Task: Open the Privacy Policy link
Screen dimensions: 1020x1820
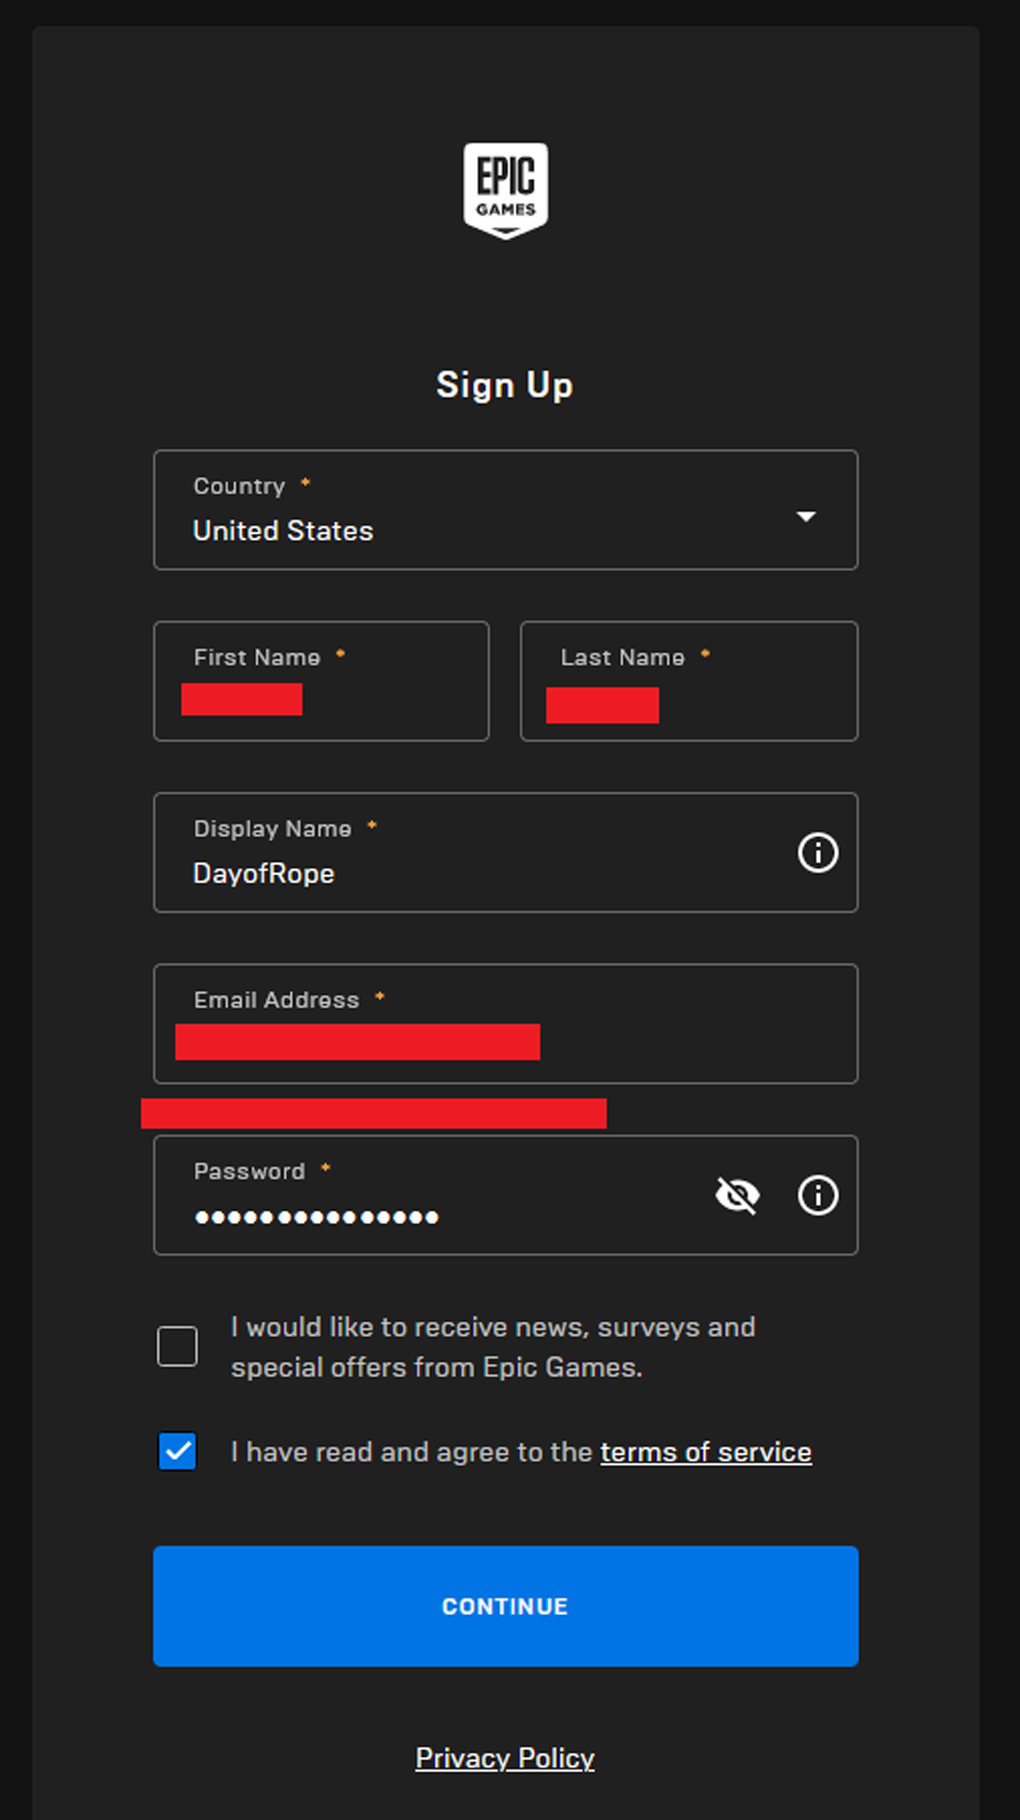Action: tap(505, 1758)
